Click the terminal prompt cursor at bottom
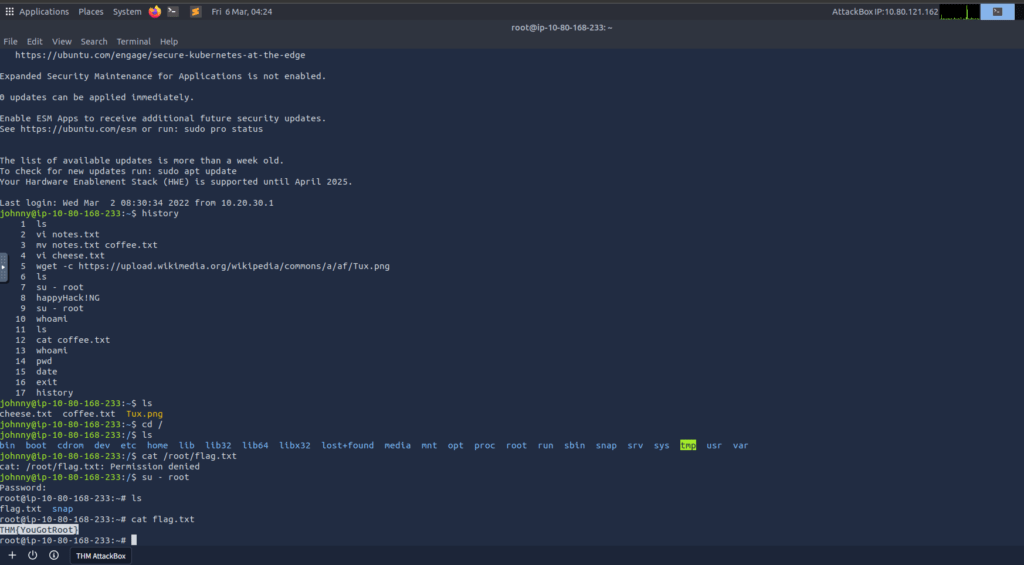This screenshot has width=1024, height=565. click(133, 540)
